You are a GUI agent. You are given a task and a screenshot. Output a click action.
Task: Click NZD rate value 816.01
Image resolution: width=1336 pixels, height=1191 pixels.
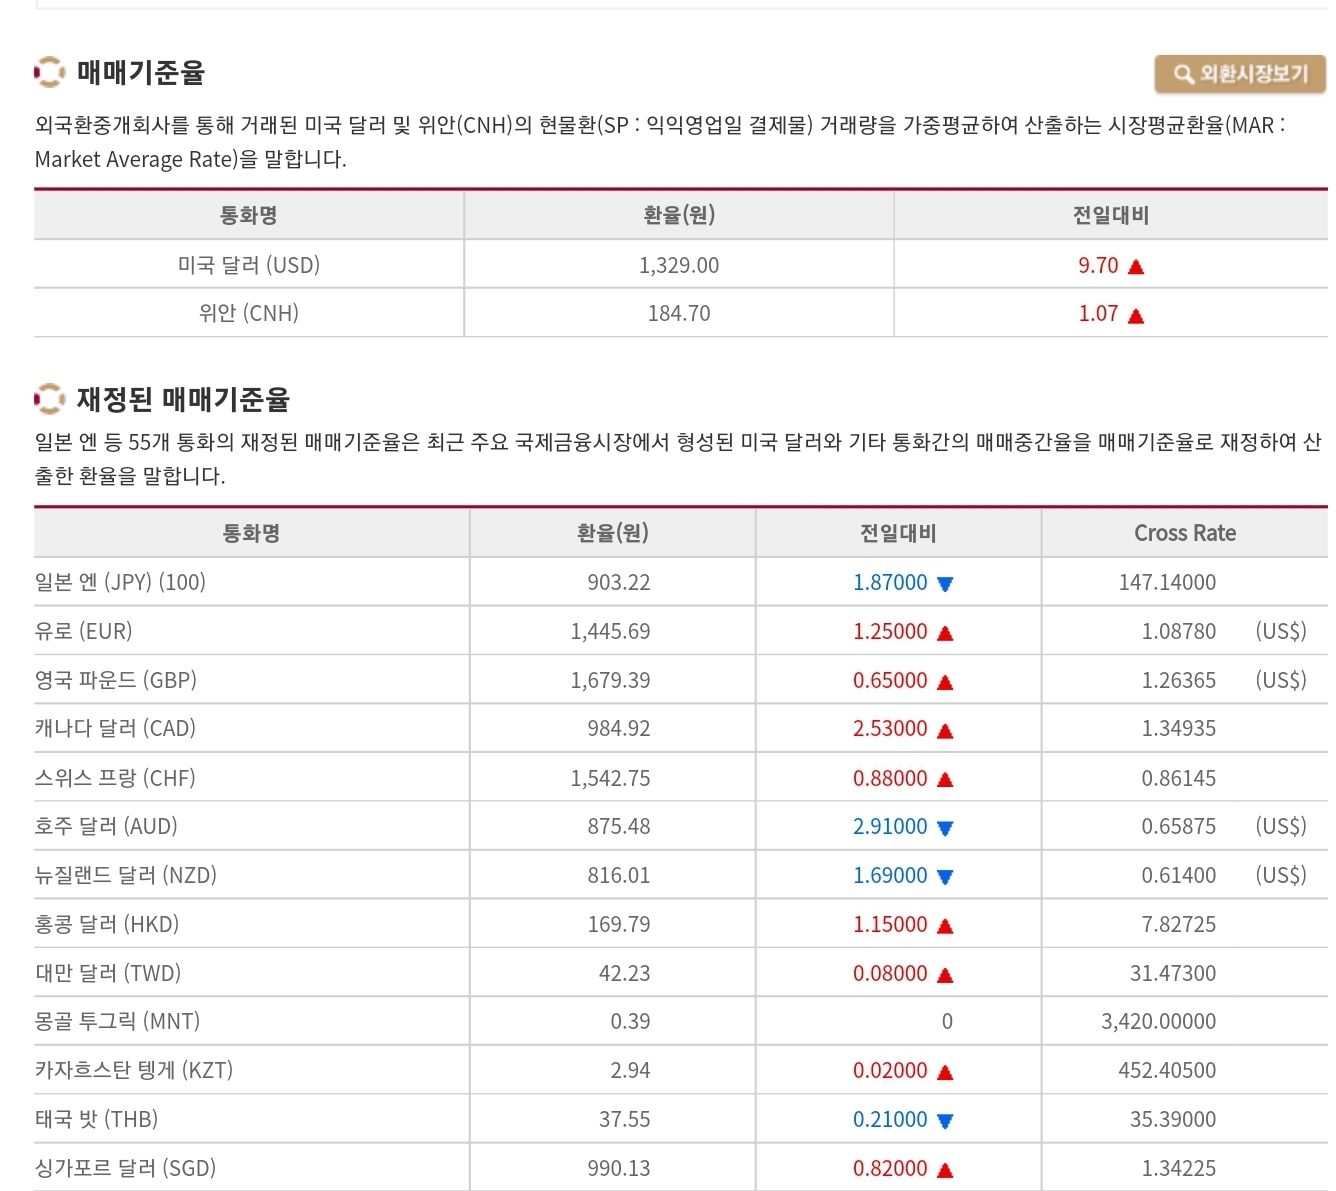[619, 875]
